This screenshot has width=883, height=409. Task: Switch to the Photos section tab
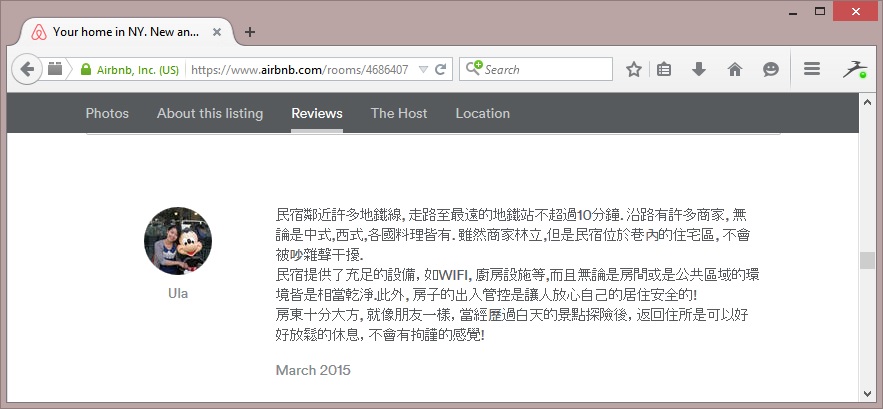point(107,113)
